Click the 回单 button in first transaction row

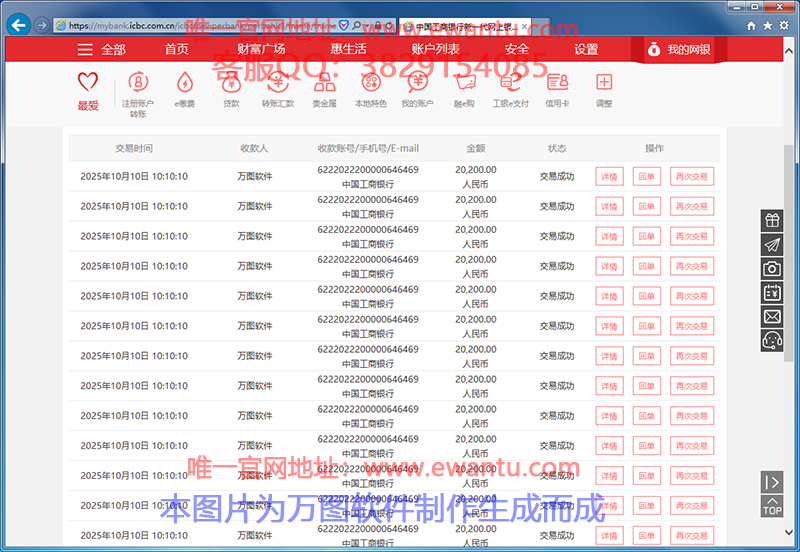point(646,177)
